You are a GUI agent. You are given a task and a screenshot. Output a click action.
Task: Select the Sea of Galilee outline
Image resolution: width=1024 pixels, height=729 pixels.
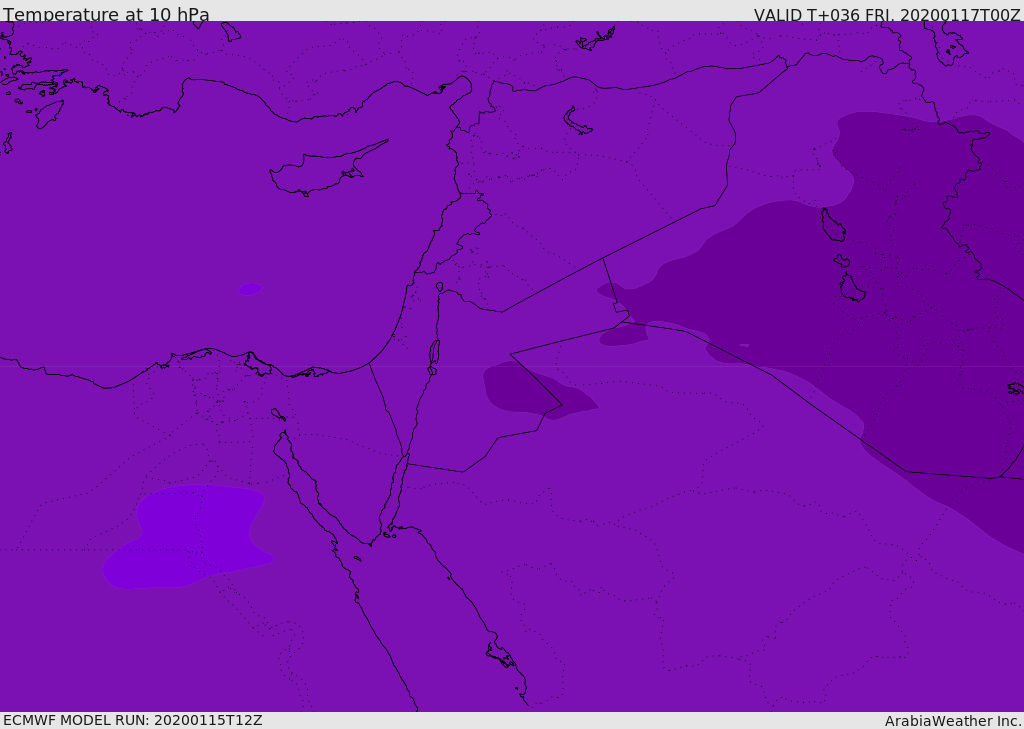click(x=439, y=287)
